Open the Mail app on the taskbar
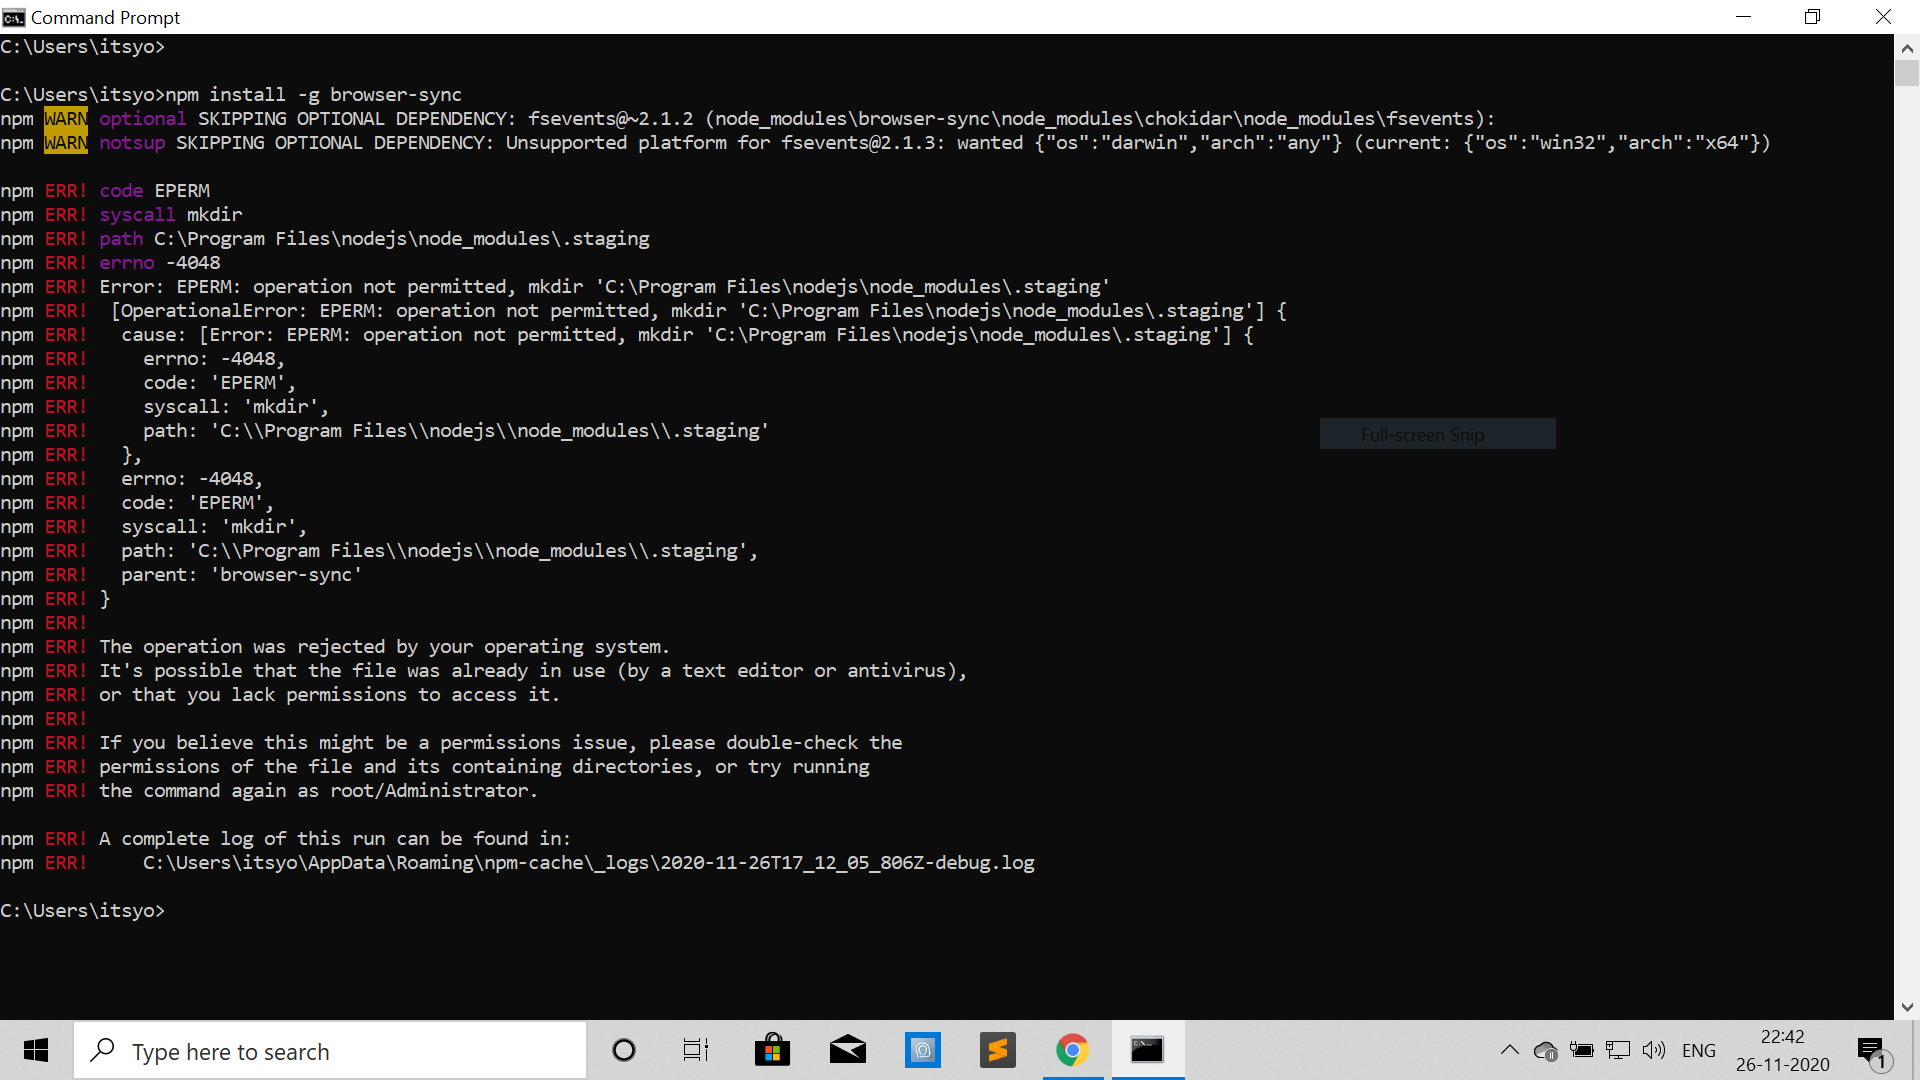Screen dimensions: 1920x1080 pos(848,1050)
